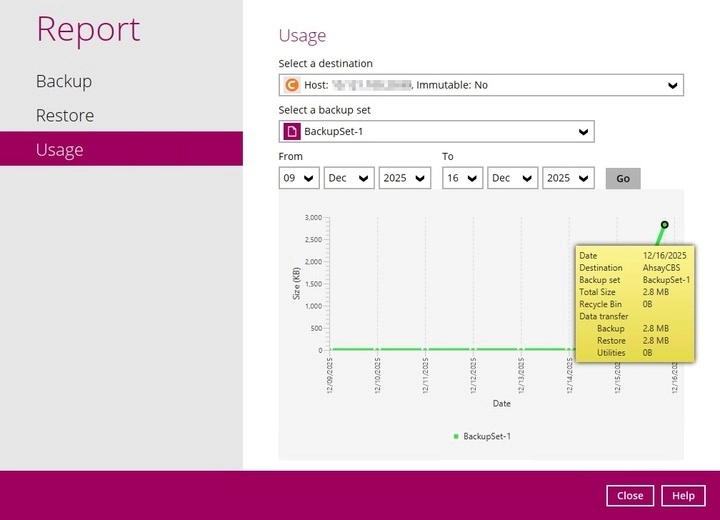Open the From day dropdown showing 09
The height and width of the screenshot is (520, 720).
[x=299, y=178]
